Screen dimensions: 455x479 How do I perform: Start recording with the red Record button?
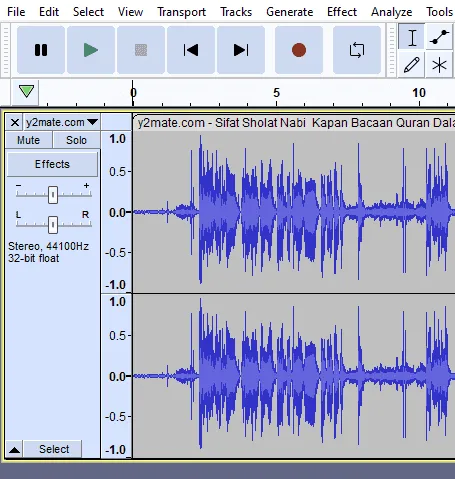(x=299, y=50)
